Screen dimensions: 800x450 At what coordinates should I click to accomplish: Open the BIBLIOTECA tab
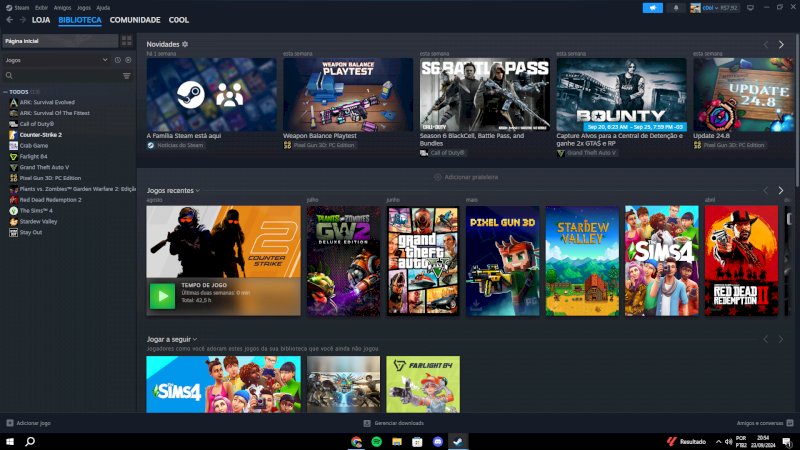coord(80,20)
